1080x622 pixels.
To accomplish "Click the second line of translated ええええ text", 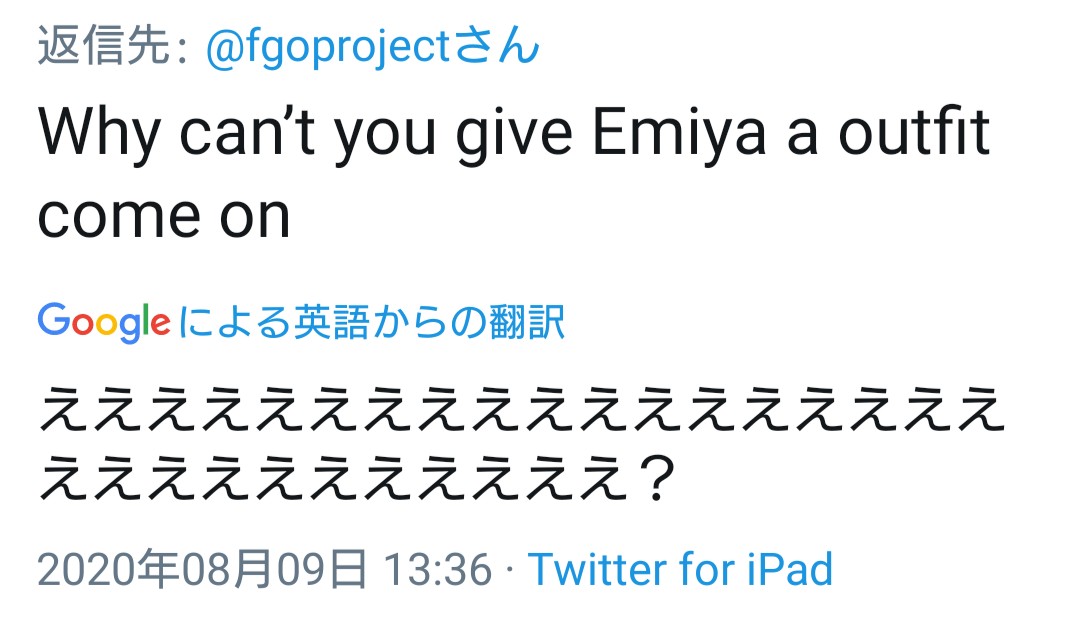I will (x=330, y=483).
